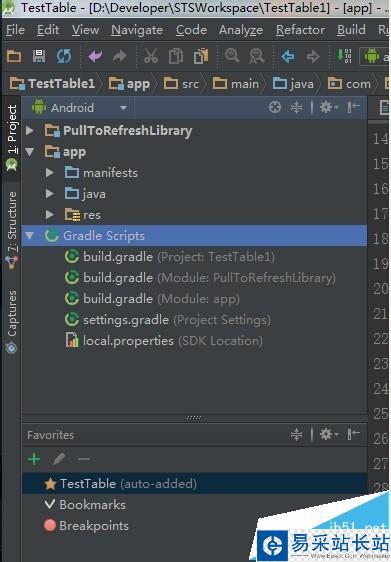Open the Captures side tab
Image resolution: width=391 pixels, height=562 pixels.
click(x=11, y=321)
